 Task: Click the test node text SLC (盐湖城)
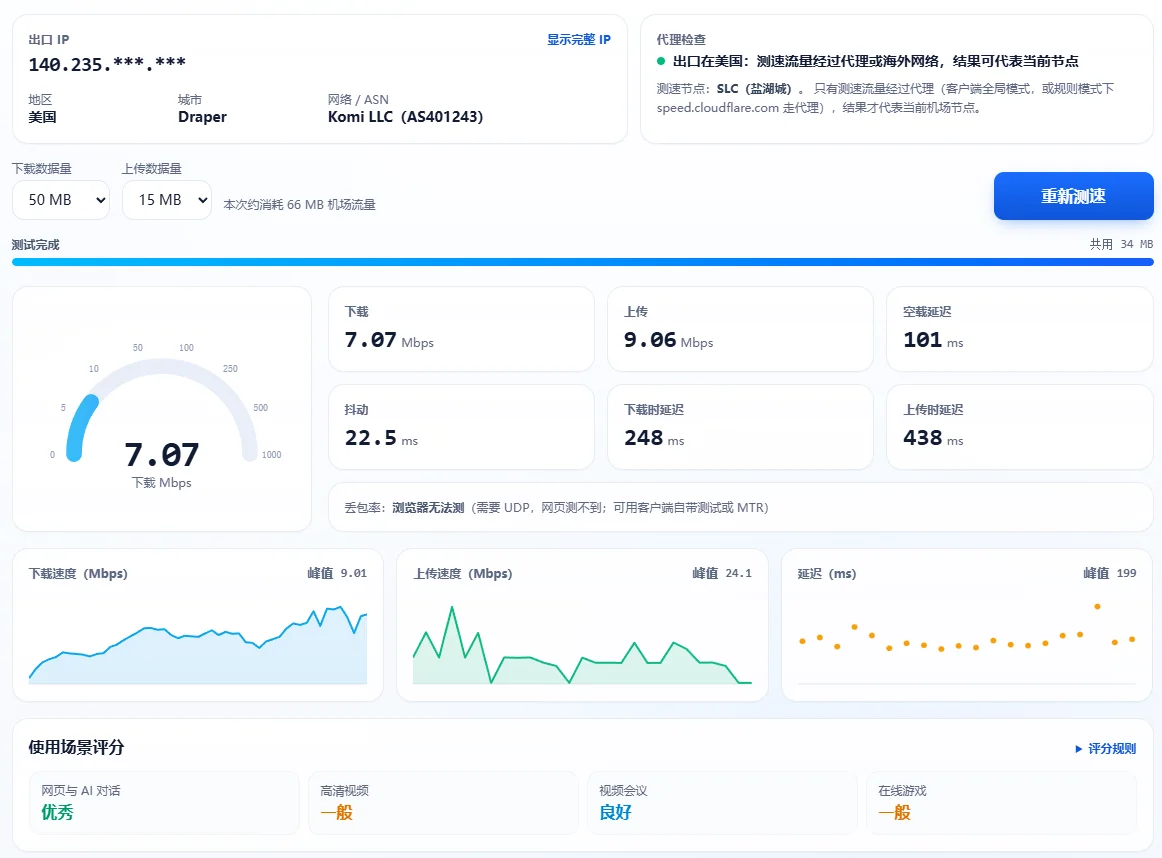754,89
